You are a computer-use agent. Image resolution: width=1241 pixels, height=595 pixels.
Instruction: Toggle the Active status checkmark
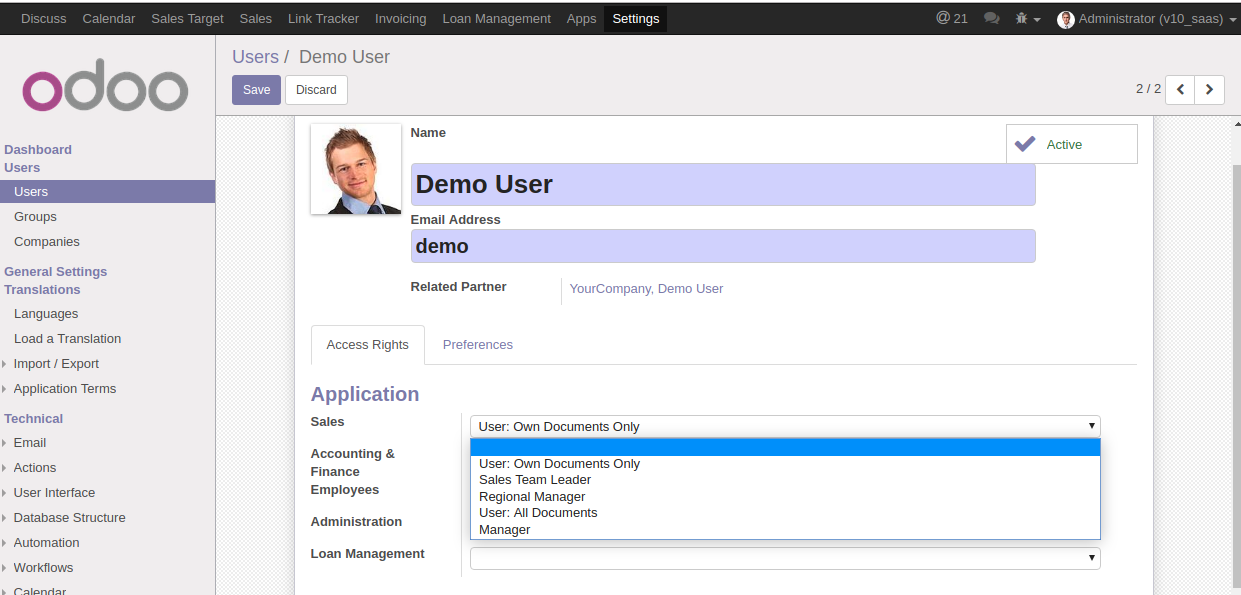point(1071,144)
